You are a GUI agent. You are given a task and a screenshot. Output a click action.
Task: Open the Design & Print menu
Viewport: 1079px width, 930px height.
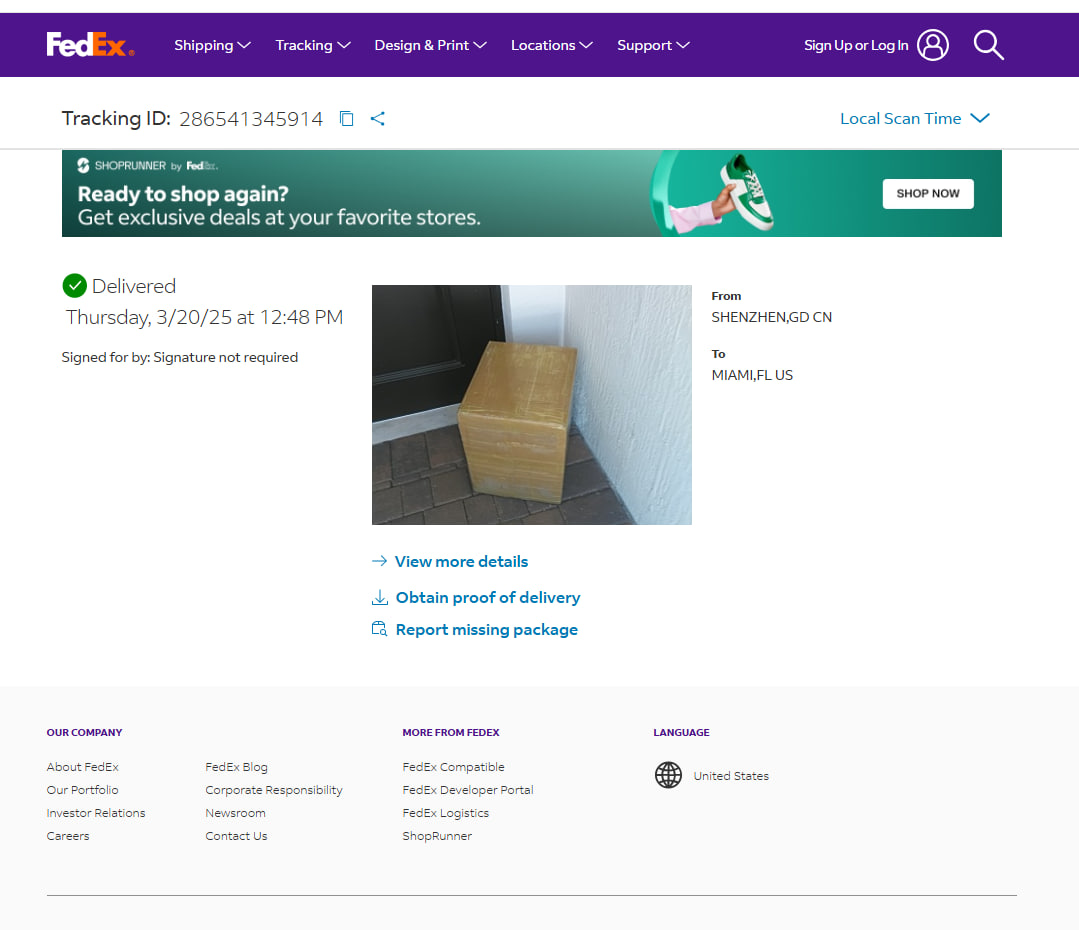(430, 45)
